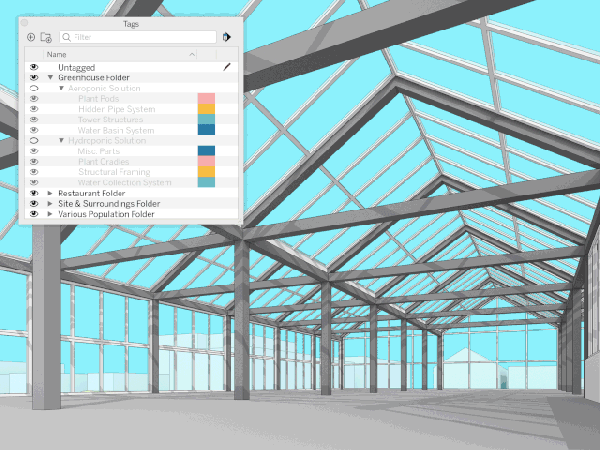This screenshot has height=450, width=600.
Task: Expand the Restaurant Folder
Action: pyautogui.click(x=50, y=193)
